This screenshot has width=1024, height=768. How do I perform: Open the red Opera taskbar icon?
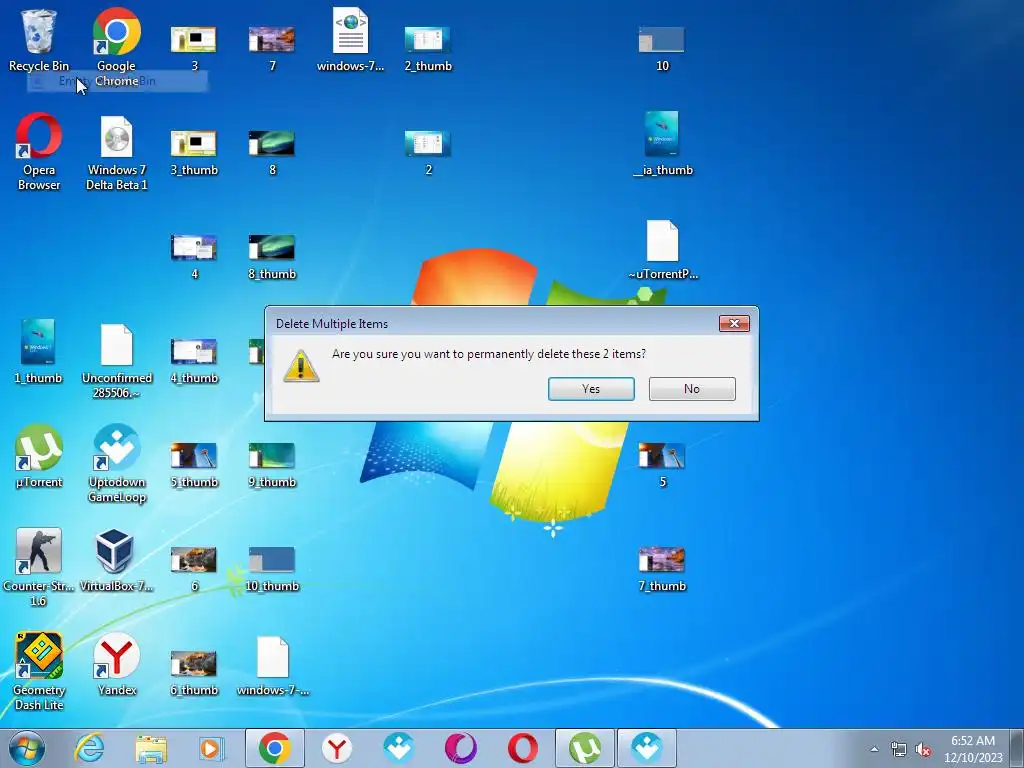click(522, 748)
